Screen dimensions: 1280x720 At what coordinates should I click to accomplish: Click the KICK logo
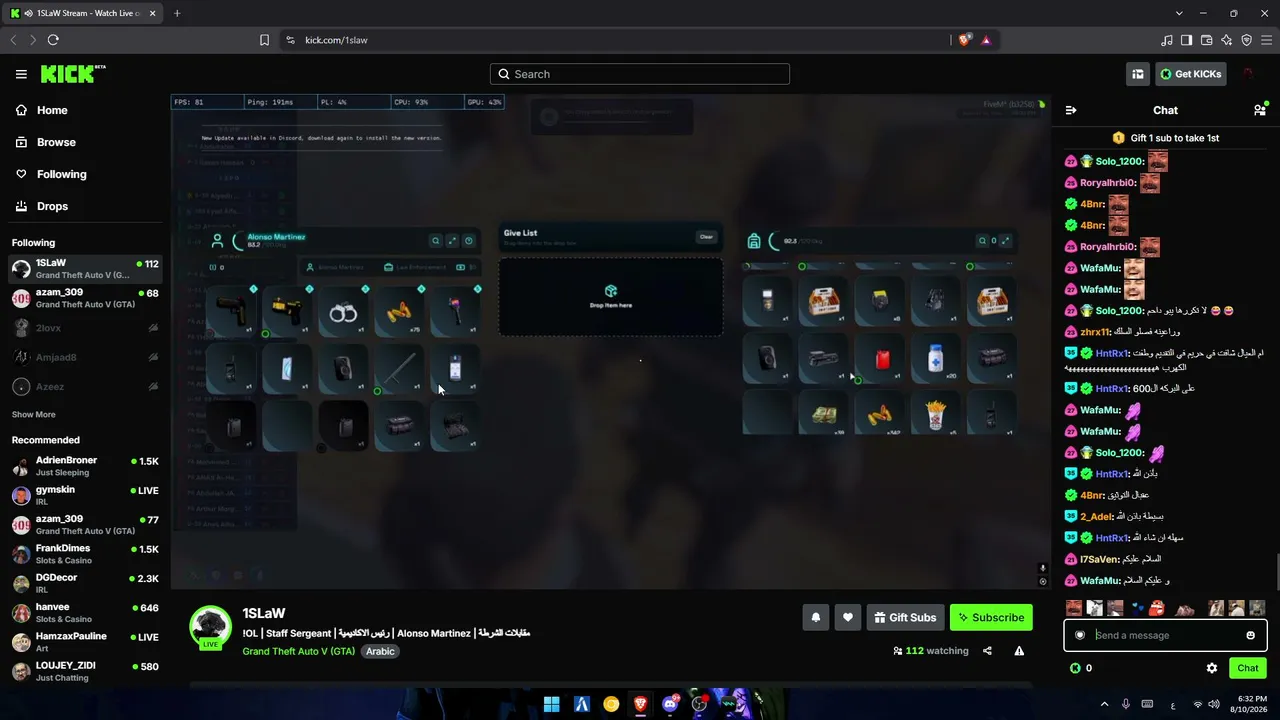coord(73,74)
